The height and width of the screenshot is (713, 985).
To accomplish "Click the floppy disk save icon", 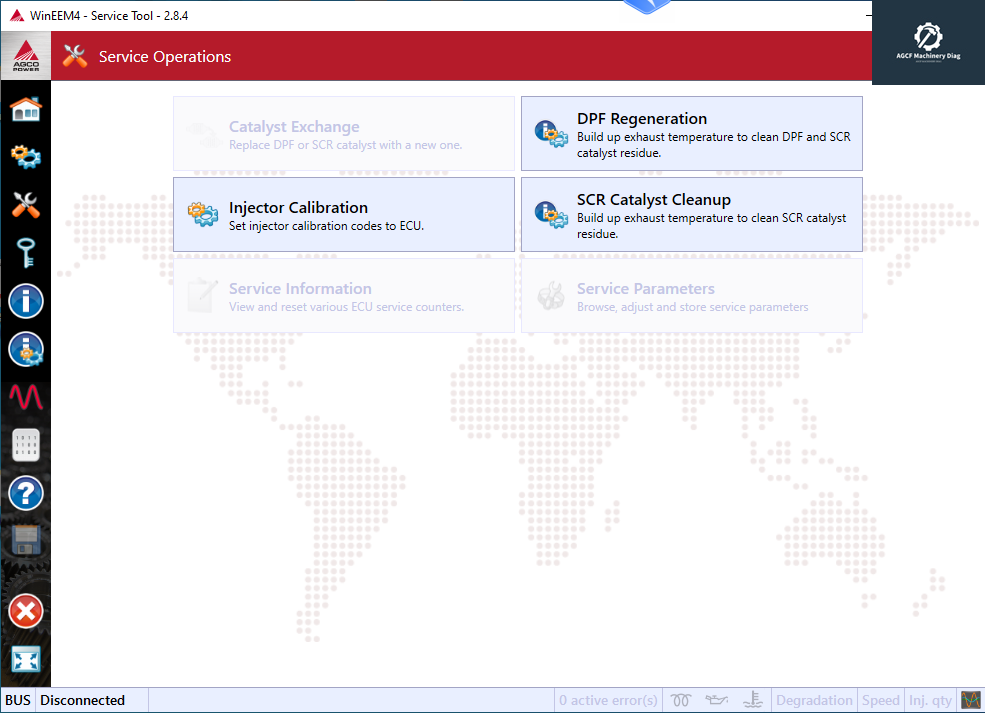I will pos(26,541).
